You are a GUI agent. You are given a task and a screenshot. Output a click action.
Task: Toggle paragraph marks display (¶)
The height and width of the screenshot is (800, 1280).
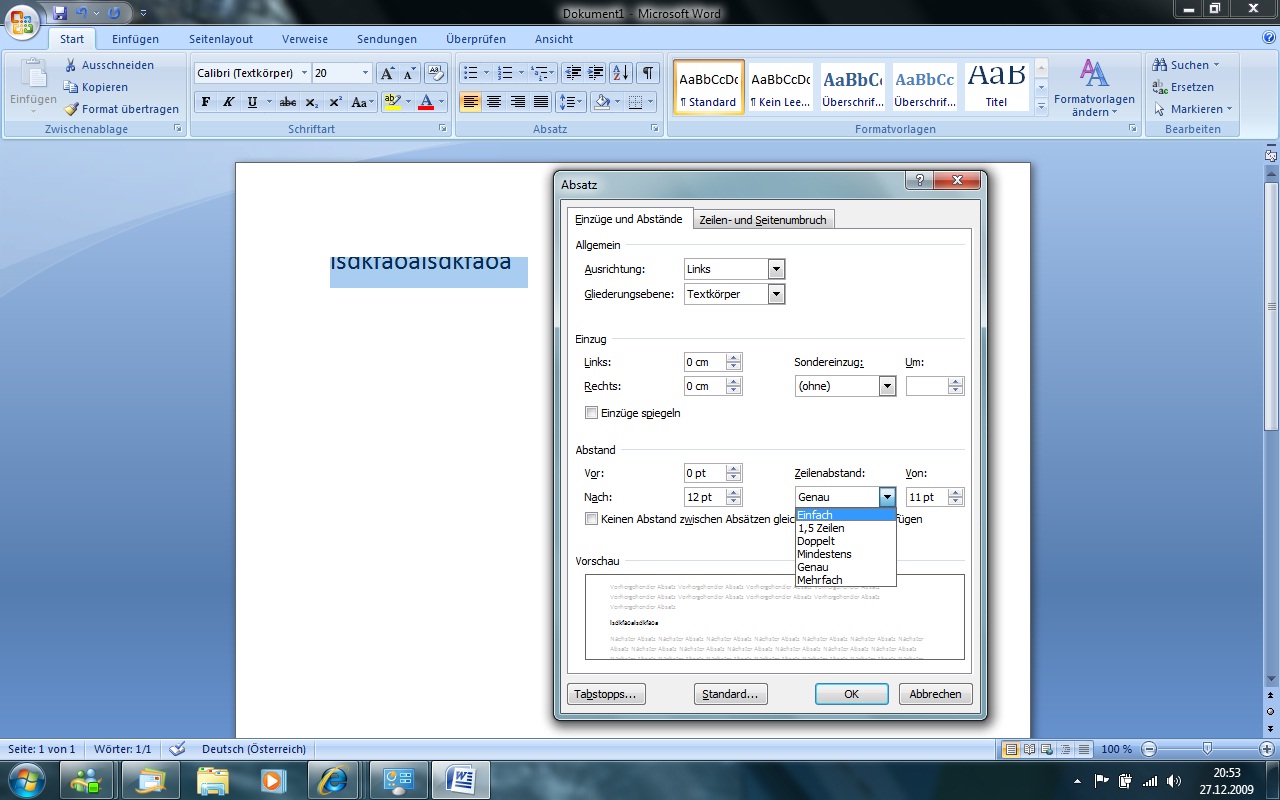648,73
